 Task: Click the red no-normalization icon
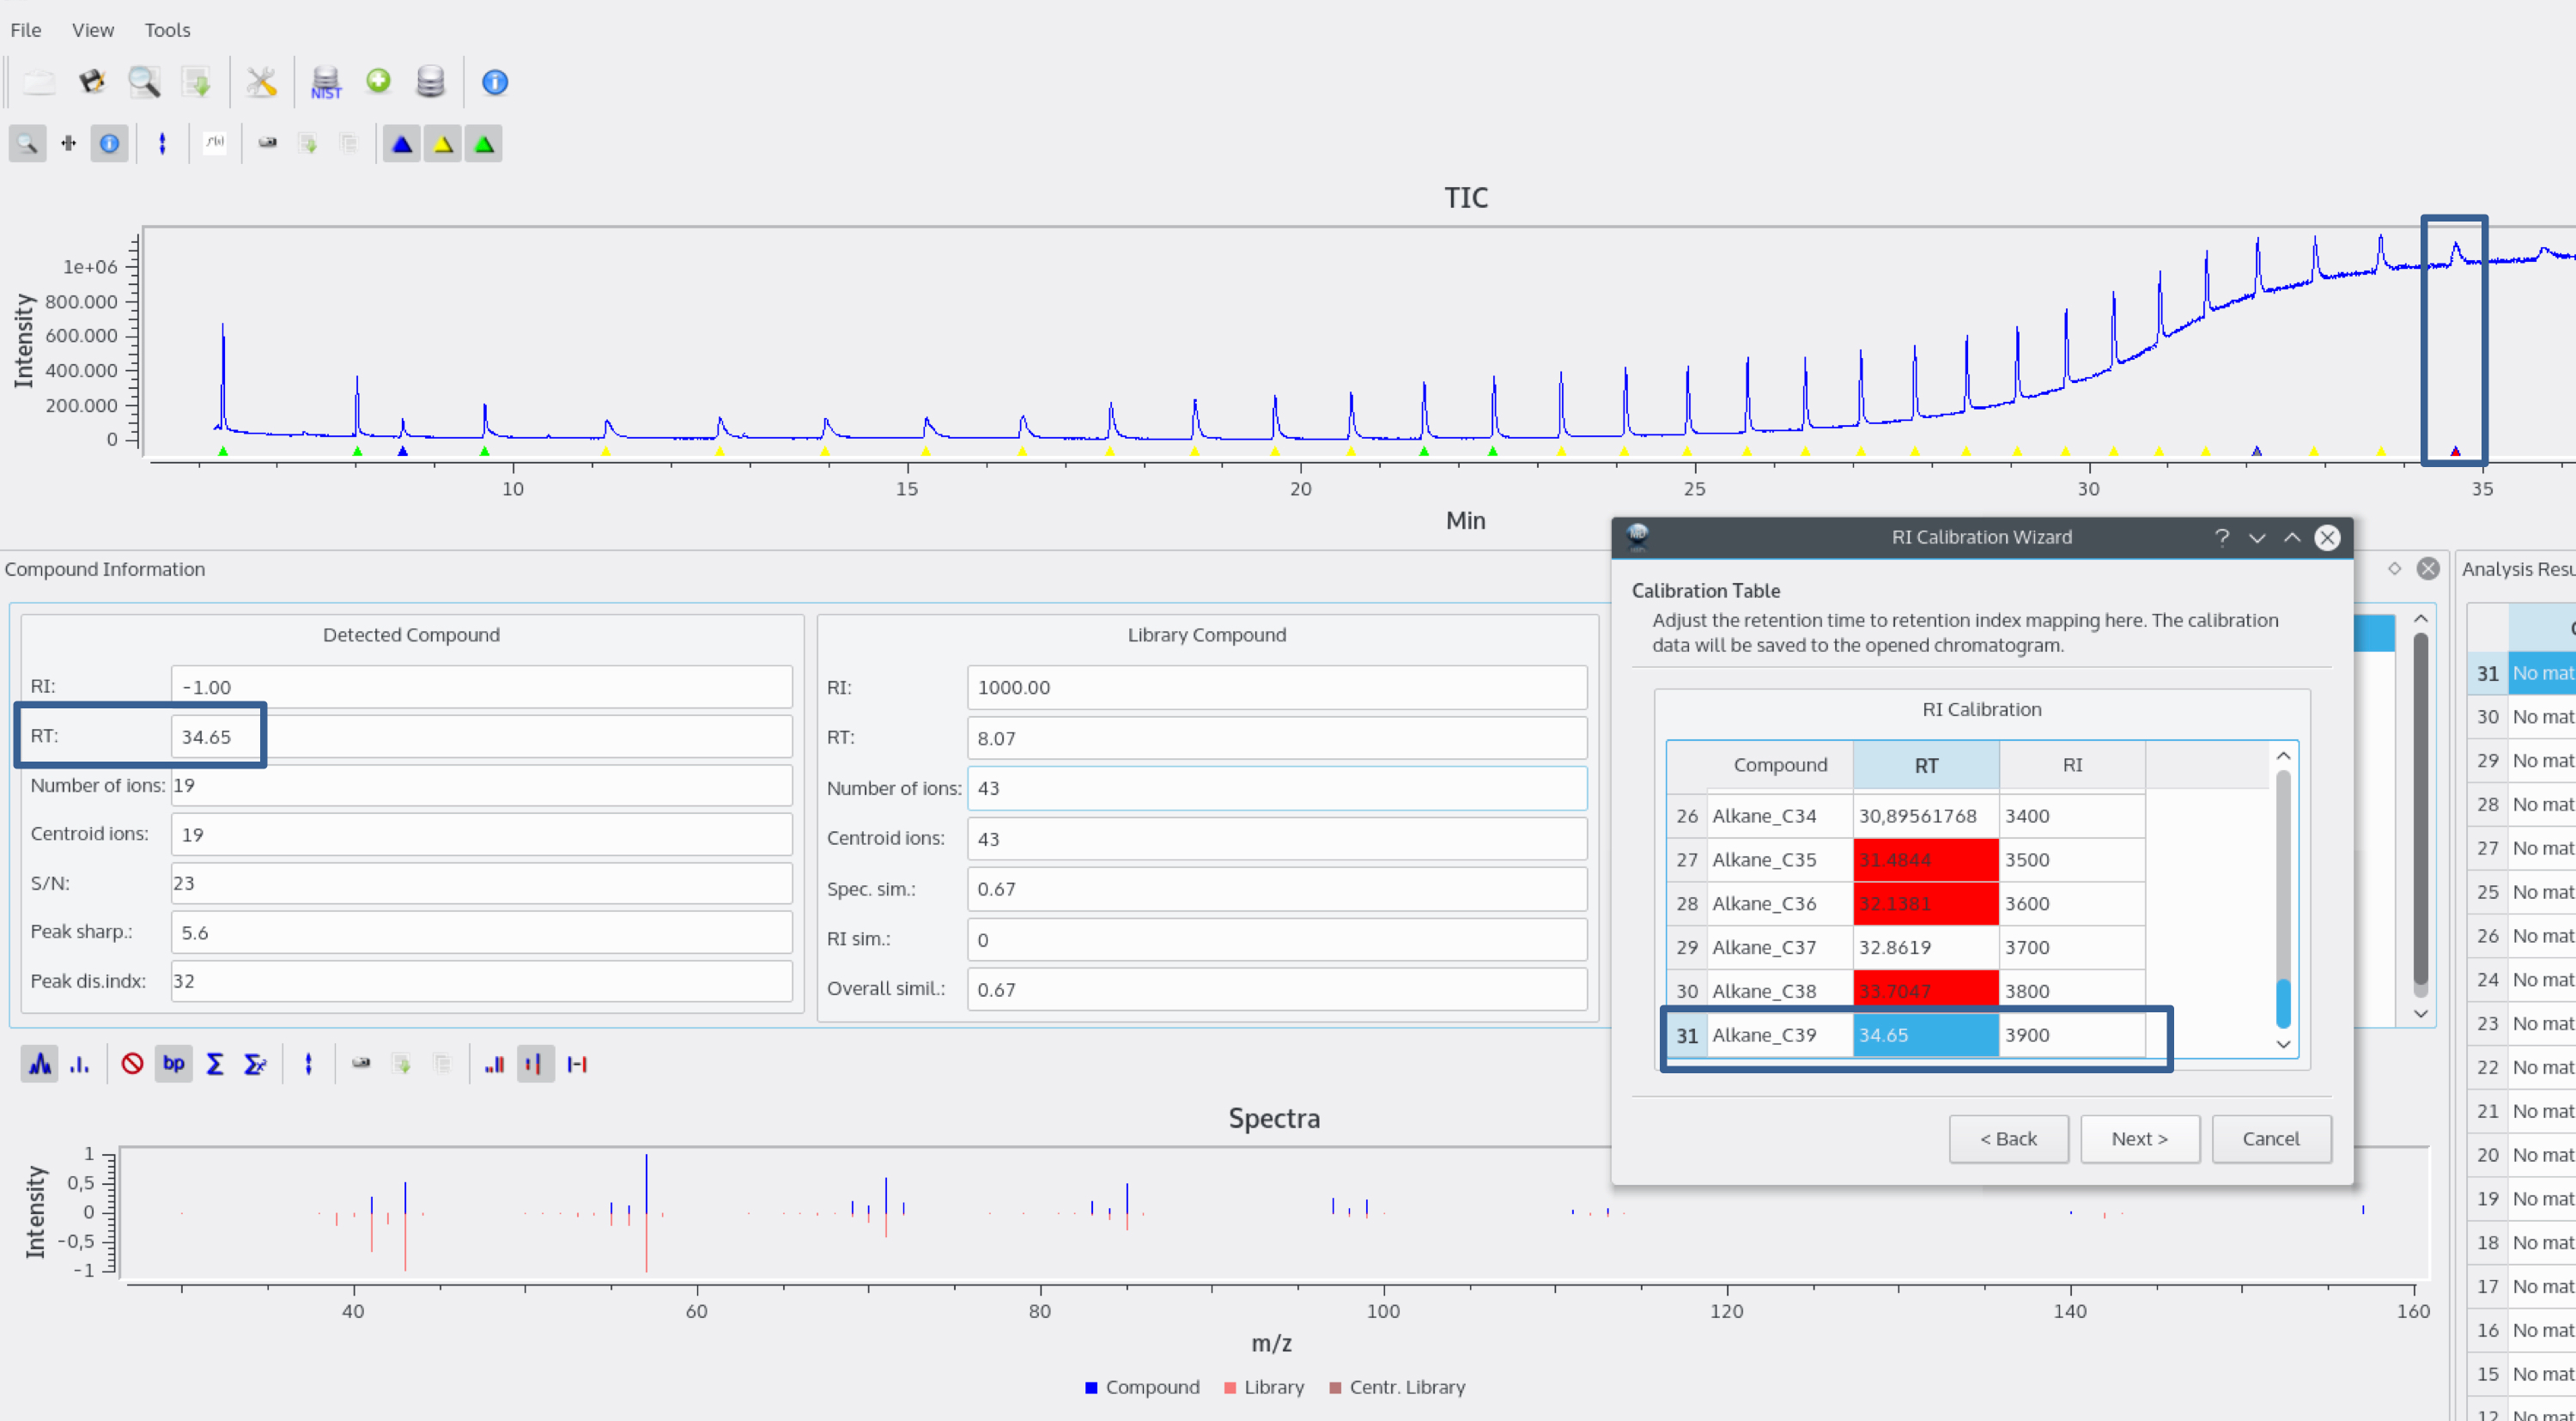click(132, 1064)
